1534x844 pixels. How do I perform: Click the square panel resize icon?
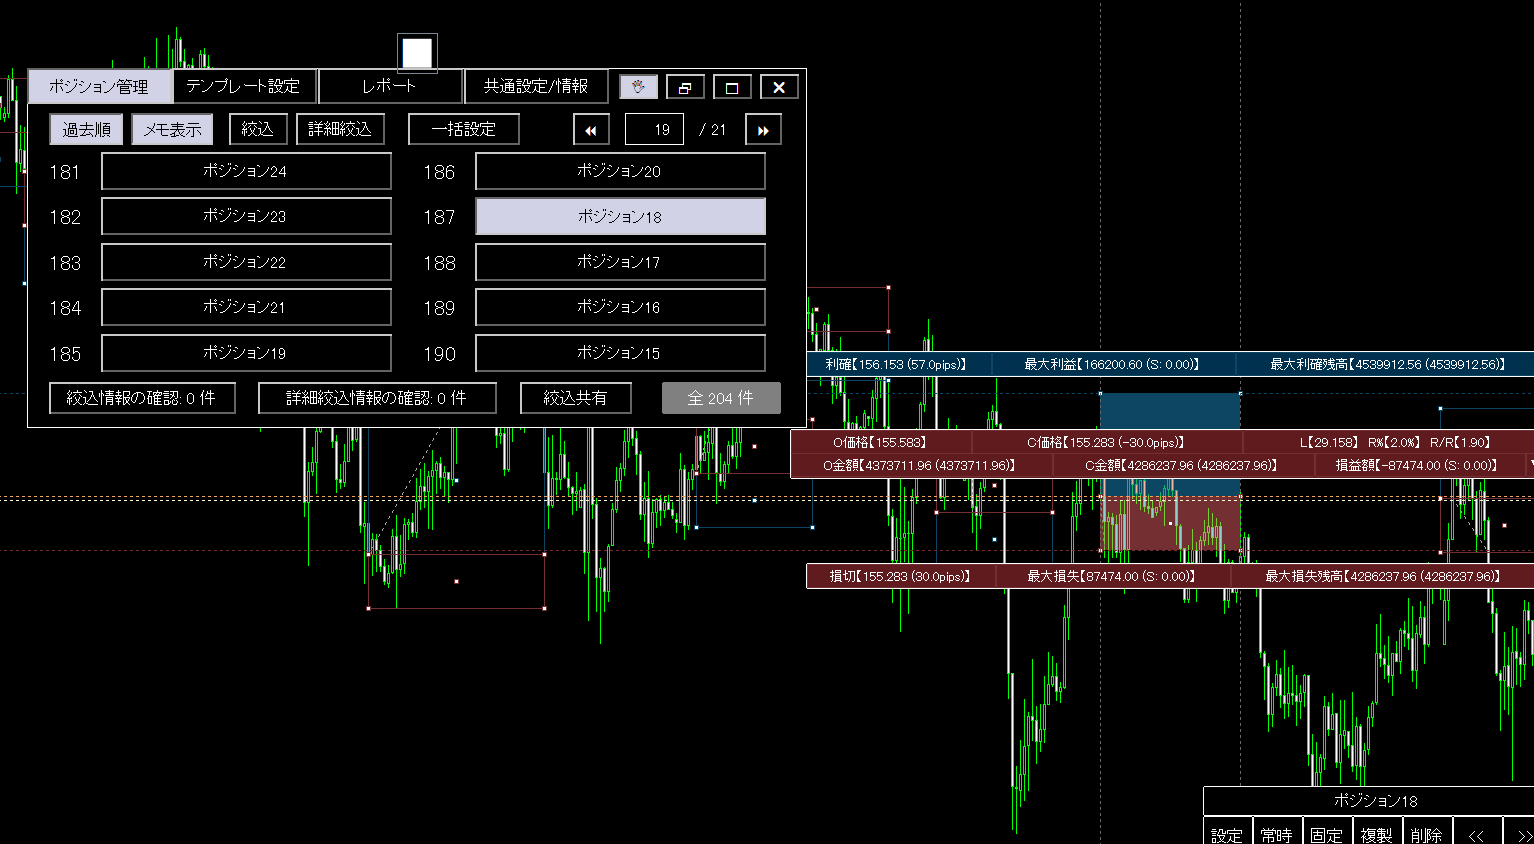pyautogui.click(x=731, y=86)
